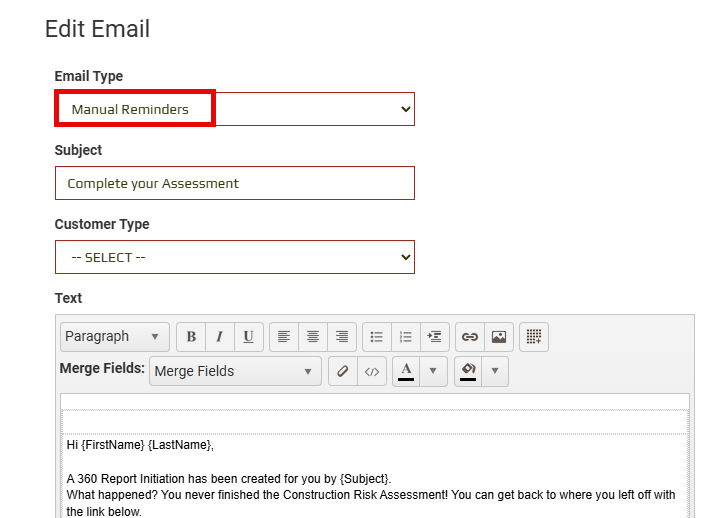Screen dimensions: 720x518
Task: Toggle bold formatting in the editor
Action: tap(191, 337)
